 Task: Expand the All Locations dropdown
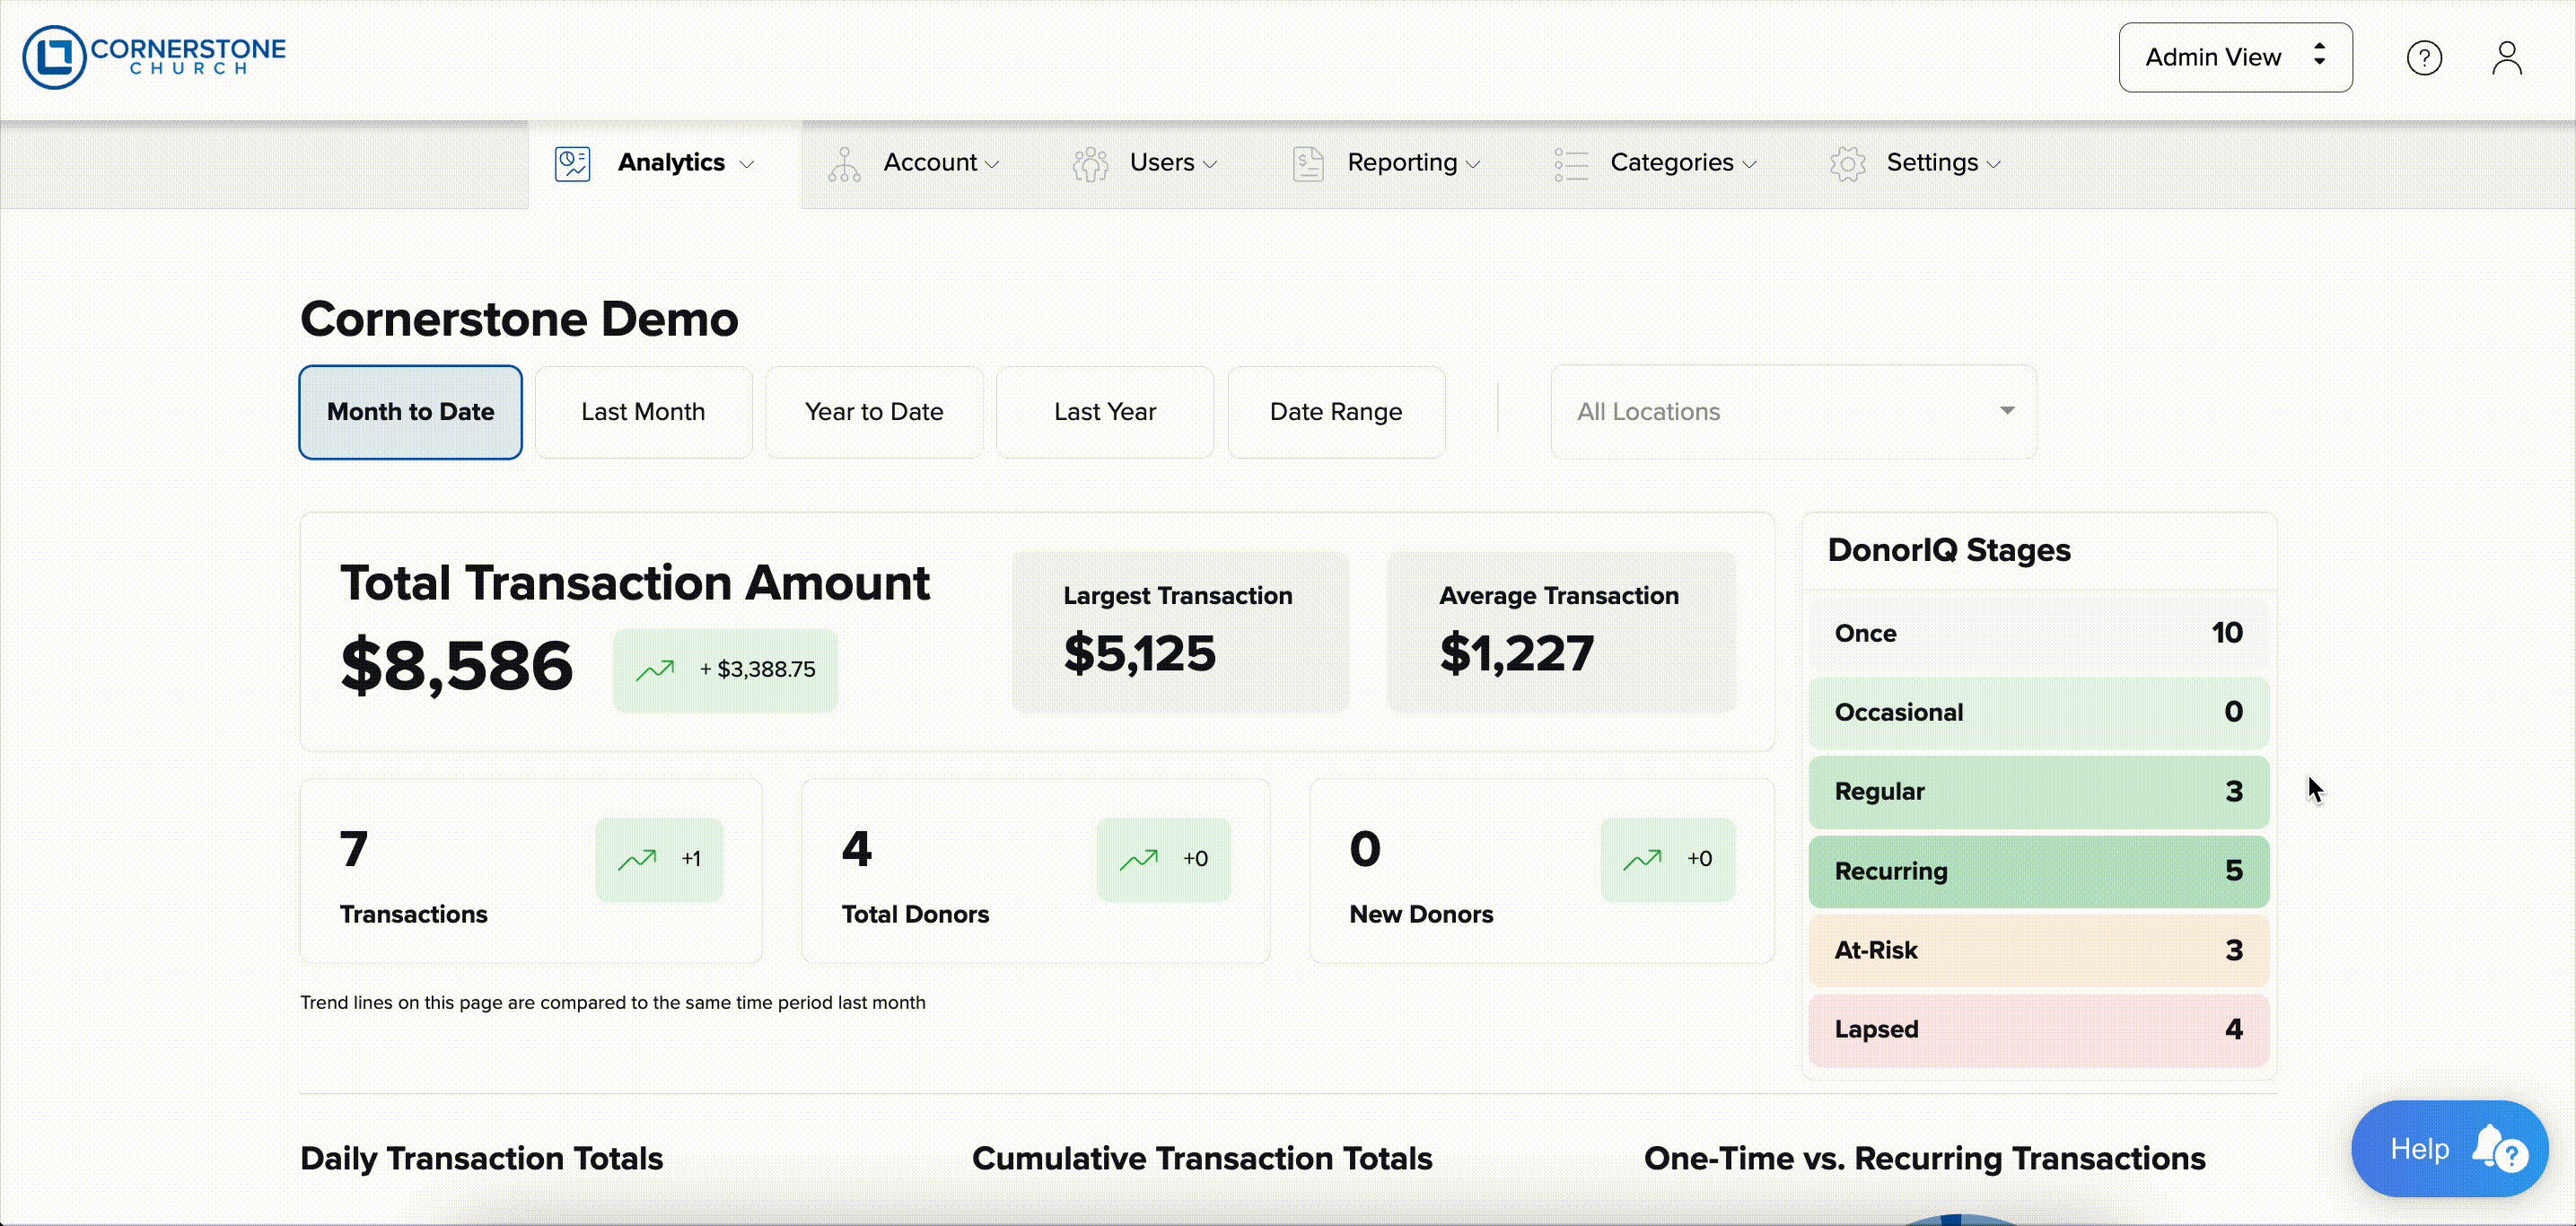pyautogui.click(x=1792, y=412)
